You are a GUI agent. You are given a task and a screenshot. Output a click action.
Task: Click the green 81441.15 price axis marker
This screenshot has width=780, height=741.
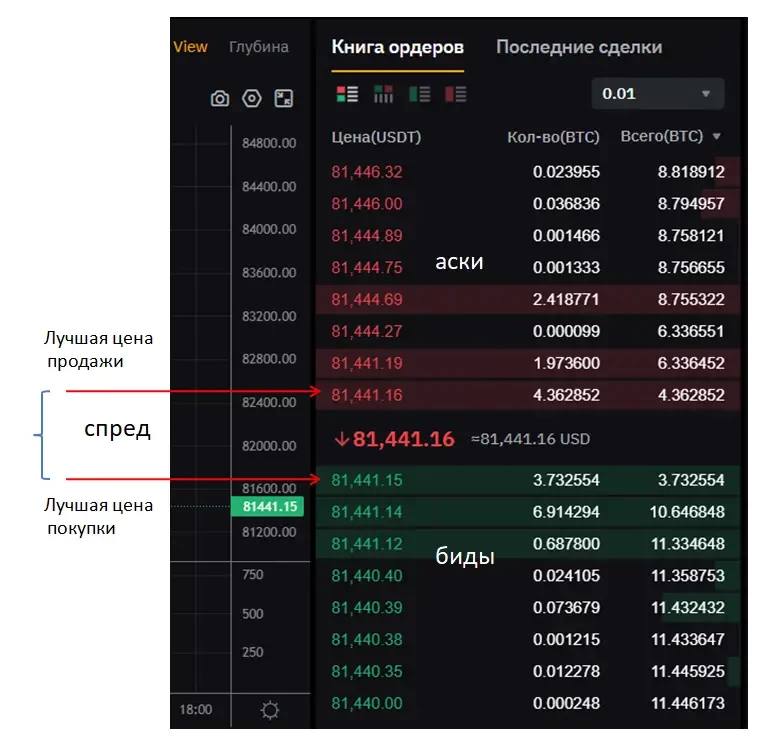point(268,507)
